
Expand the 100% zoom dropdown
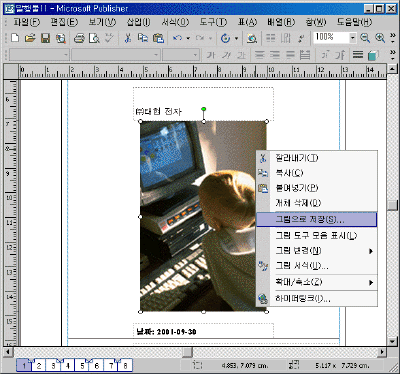click(x=353, y=38)
